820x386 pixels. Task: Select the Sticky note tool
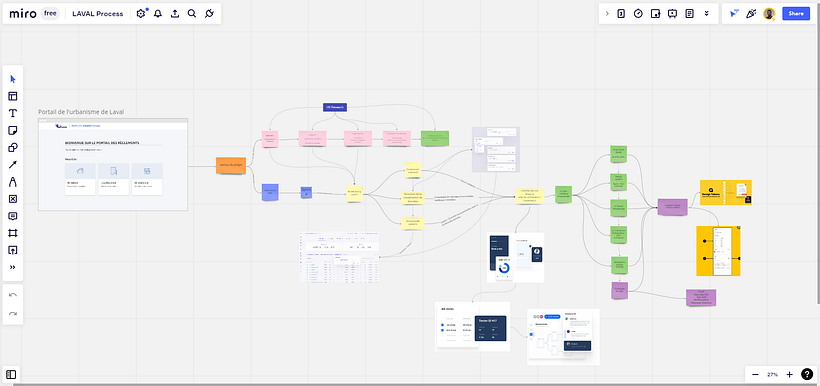13,130
